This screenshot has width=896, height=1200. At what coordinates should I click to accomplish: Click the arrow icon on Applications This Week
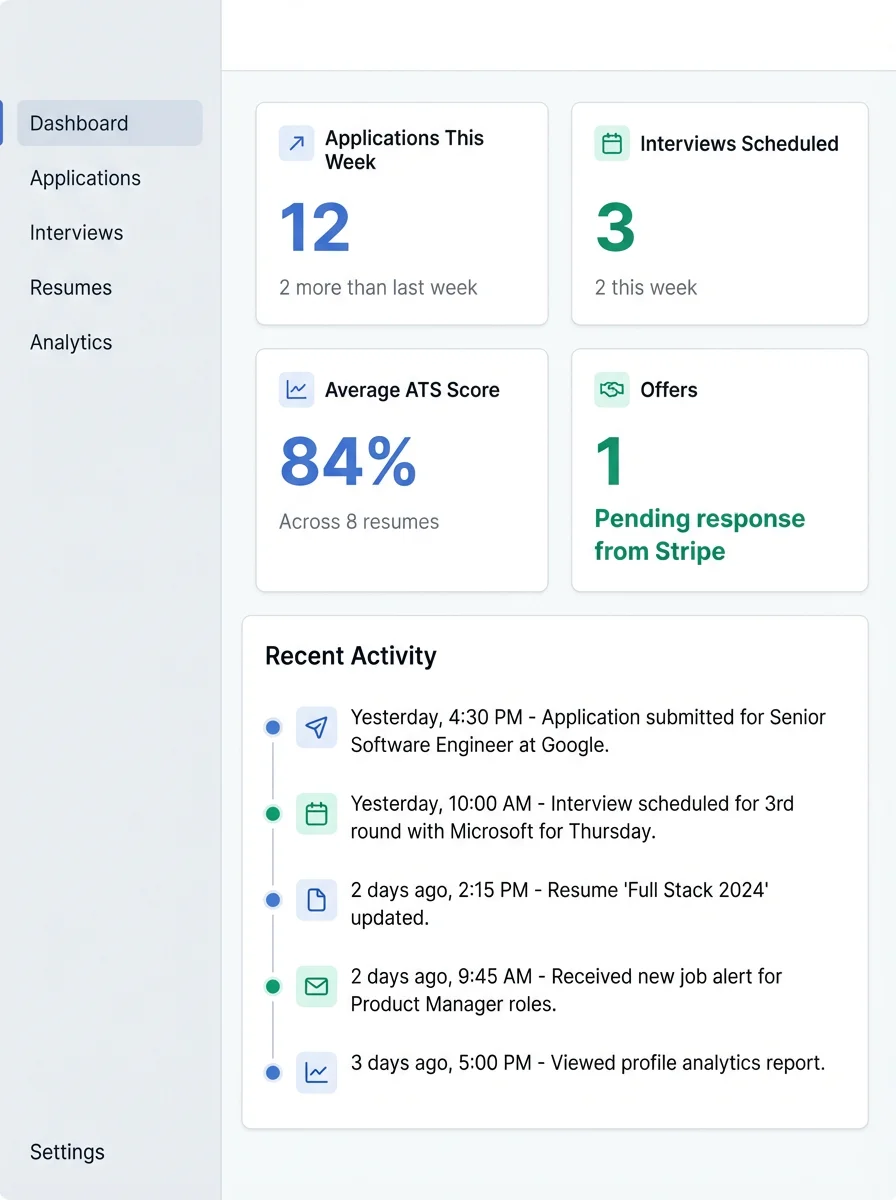(x=296, y=144)
